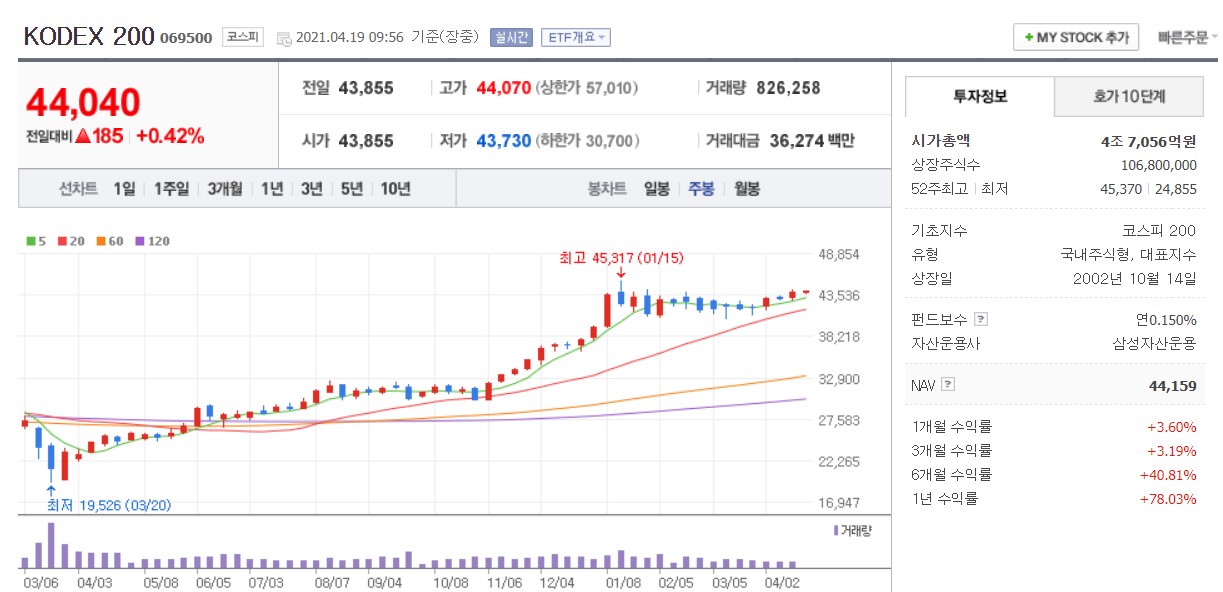Open the ETF개요 dropdown
The height and width of the screenshot is (592, 1223).
tap(576, 37)
